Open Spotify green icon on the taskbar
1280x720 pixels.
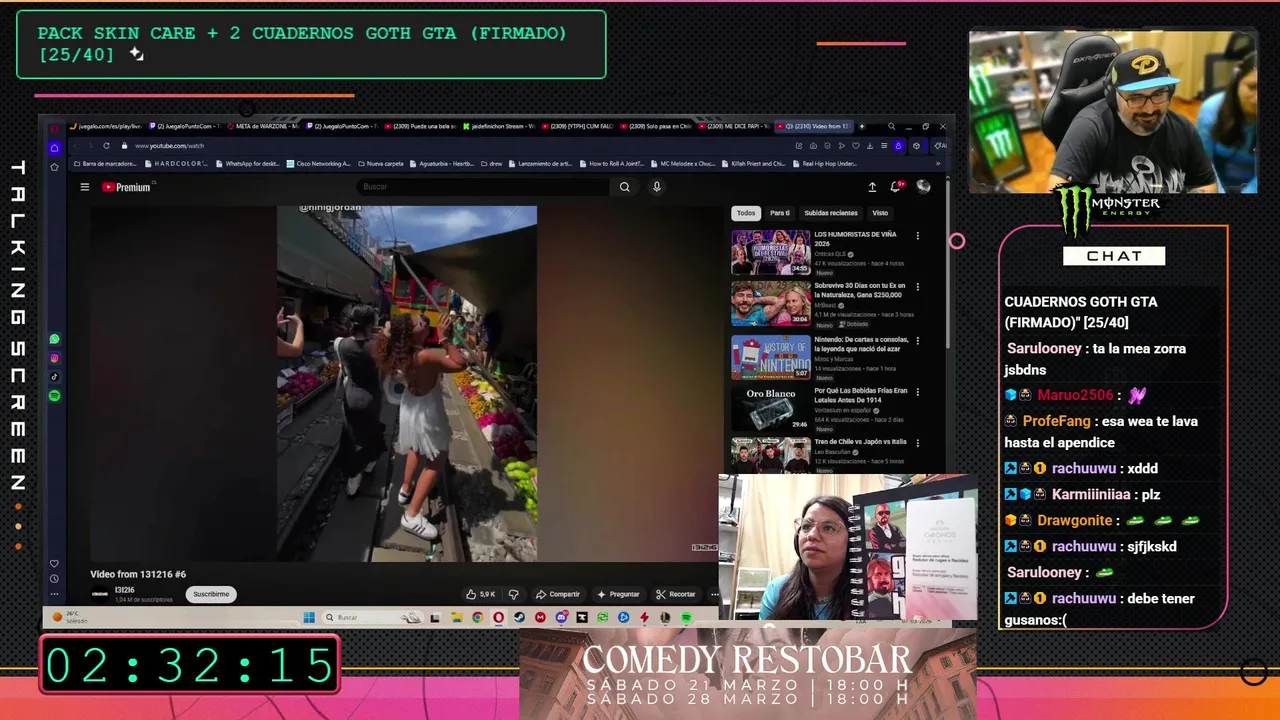(686, 617)
